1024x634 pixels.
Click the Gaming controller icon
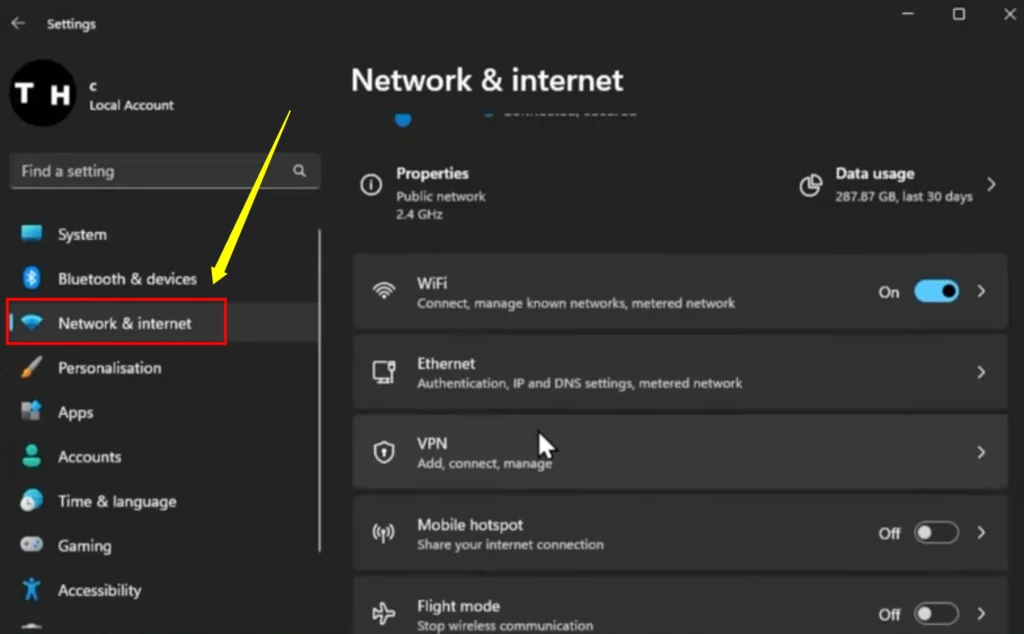[31, 545]
